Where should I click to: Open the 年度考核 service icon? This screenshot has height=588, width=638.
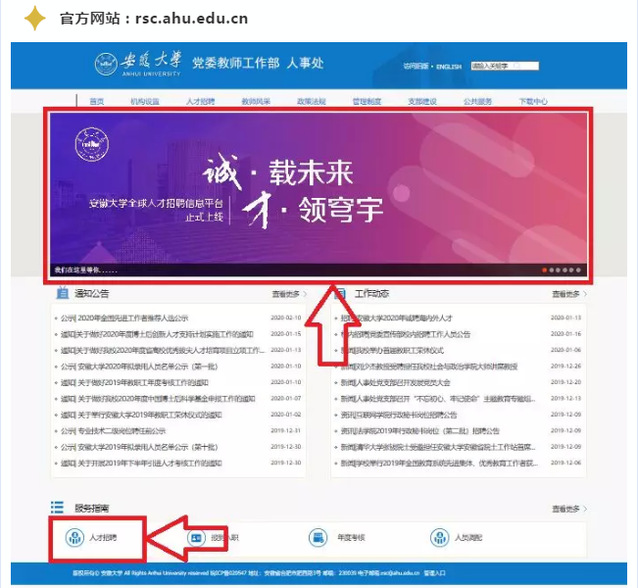click(318, 538)
